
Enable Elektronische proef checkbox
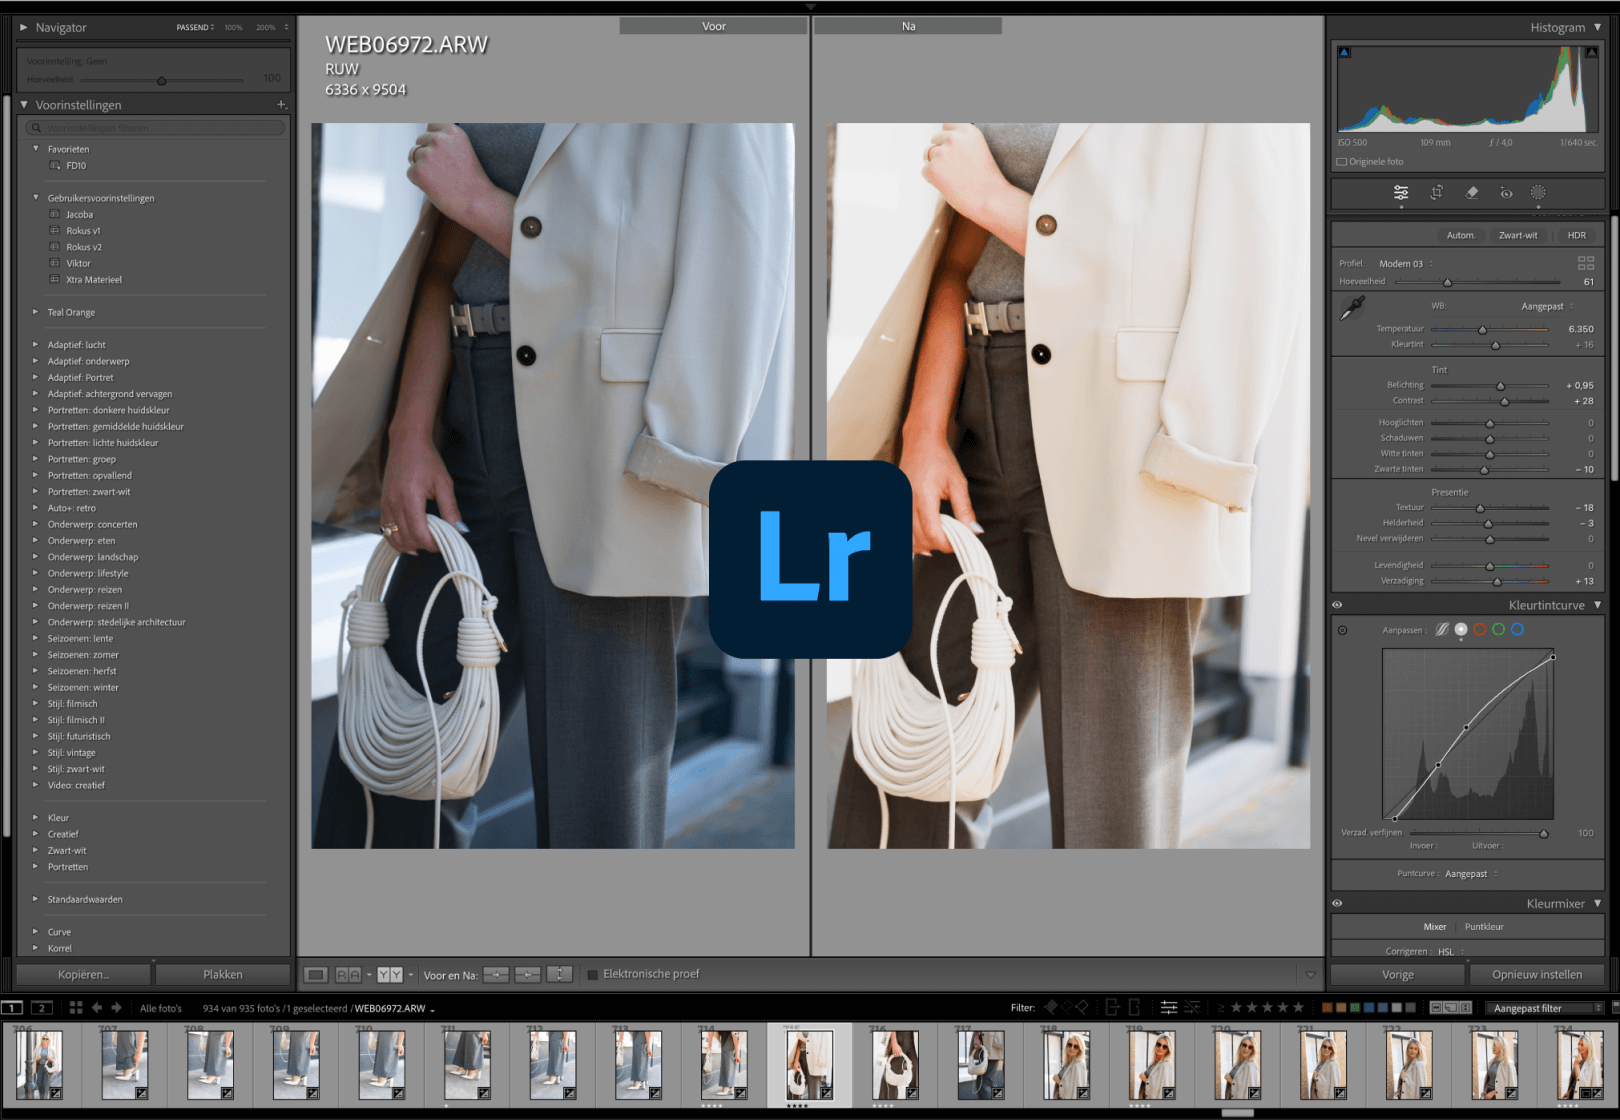592,974
